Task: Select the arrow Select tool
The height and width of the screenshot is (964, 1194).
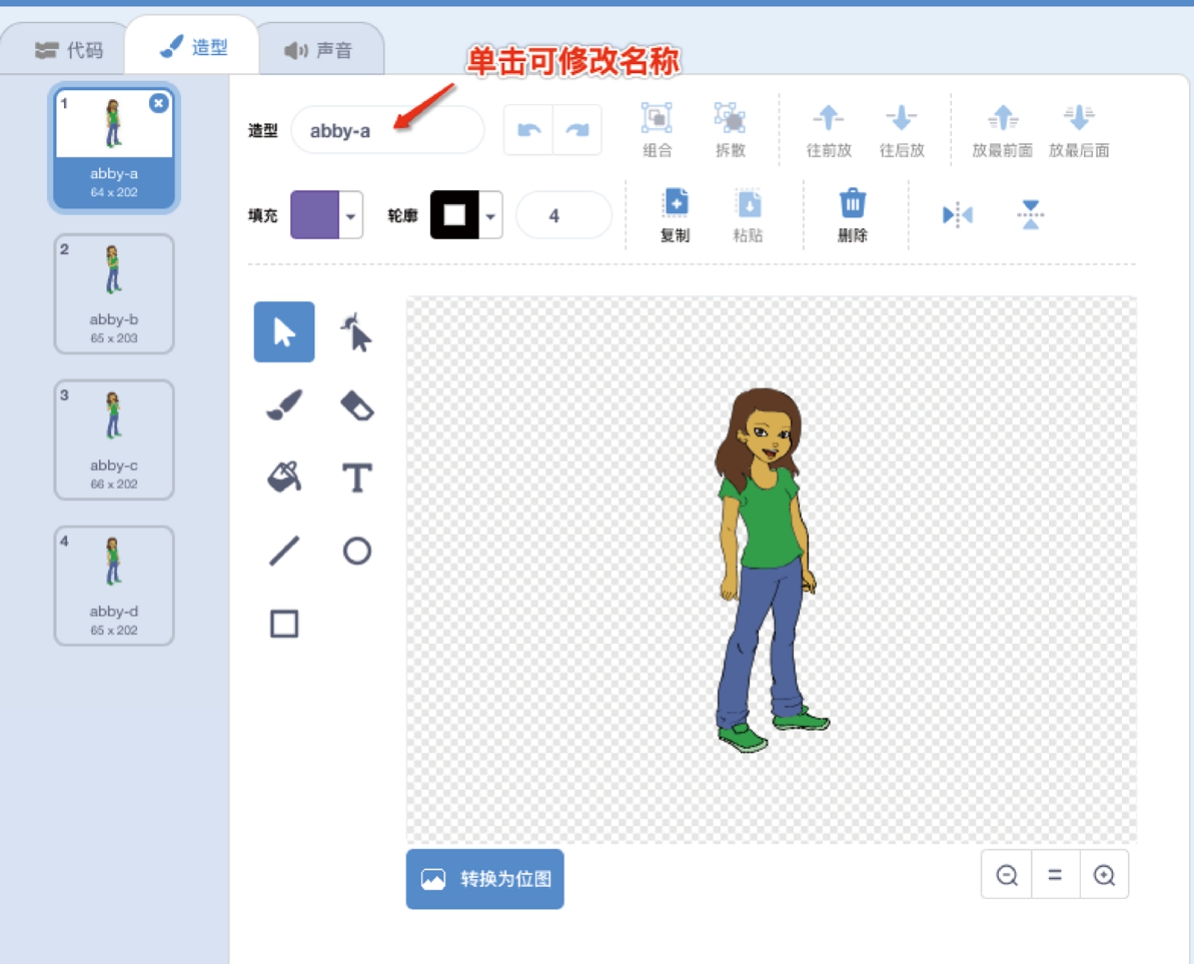Action: pos(284,332)
